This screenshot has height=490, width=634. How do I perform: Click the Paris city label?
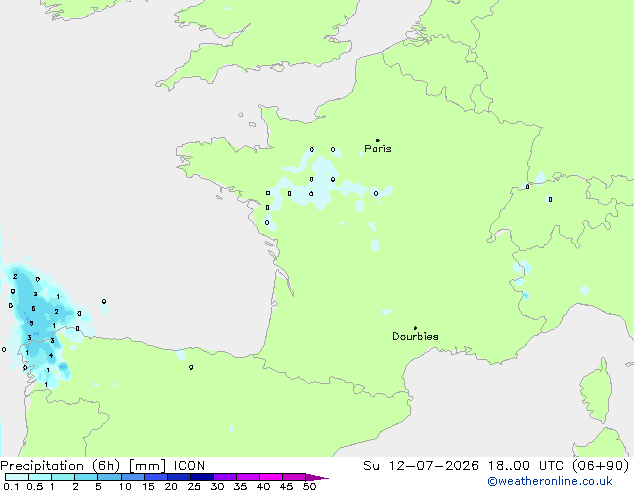point(378,149)
